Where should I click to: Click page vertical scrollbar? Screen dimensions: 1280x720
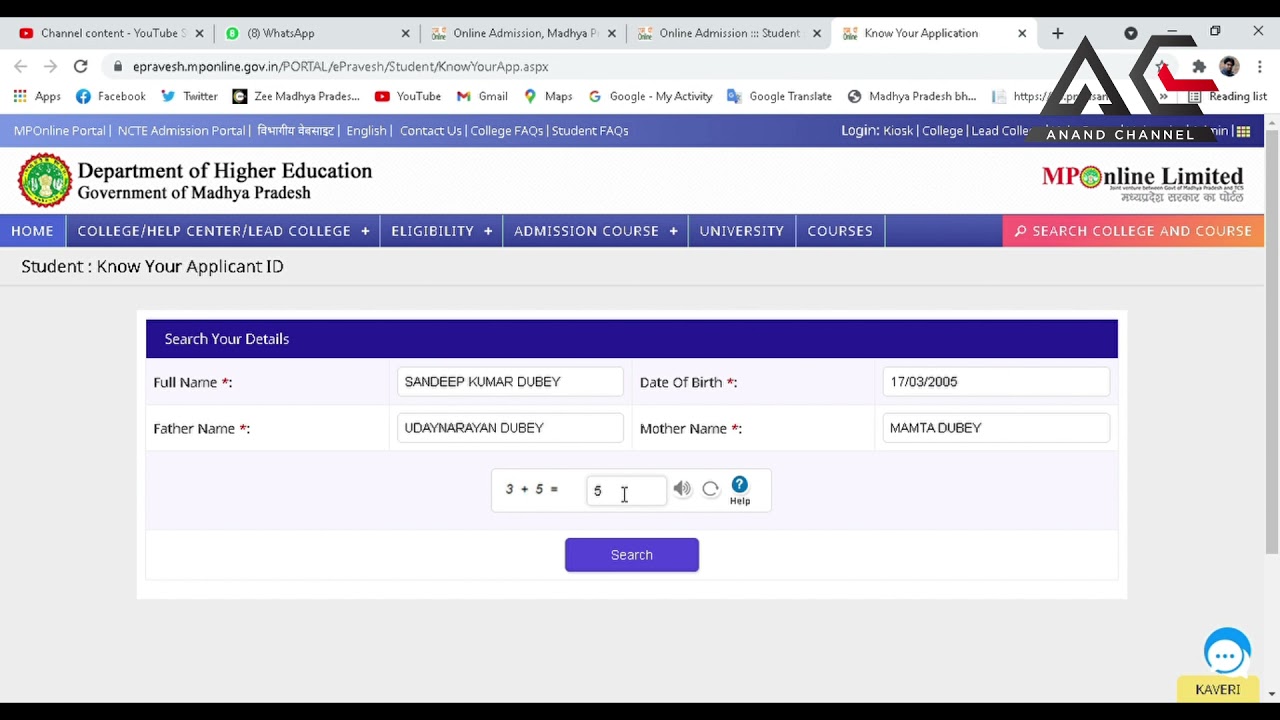(x=1272, y=340)
